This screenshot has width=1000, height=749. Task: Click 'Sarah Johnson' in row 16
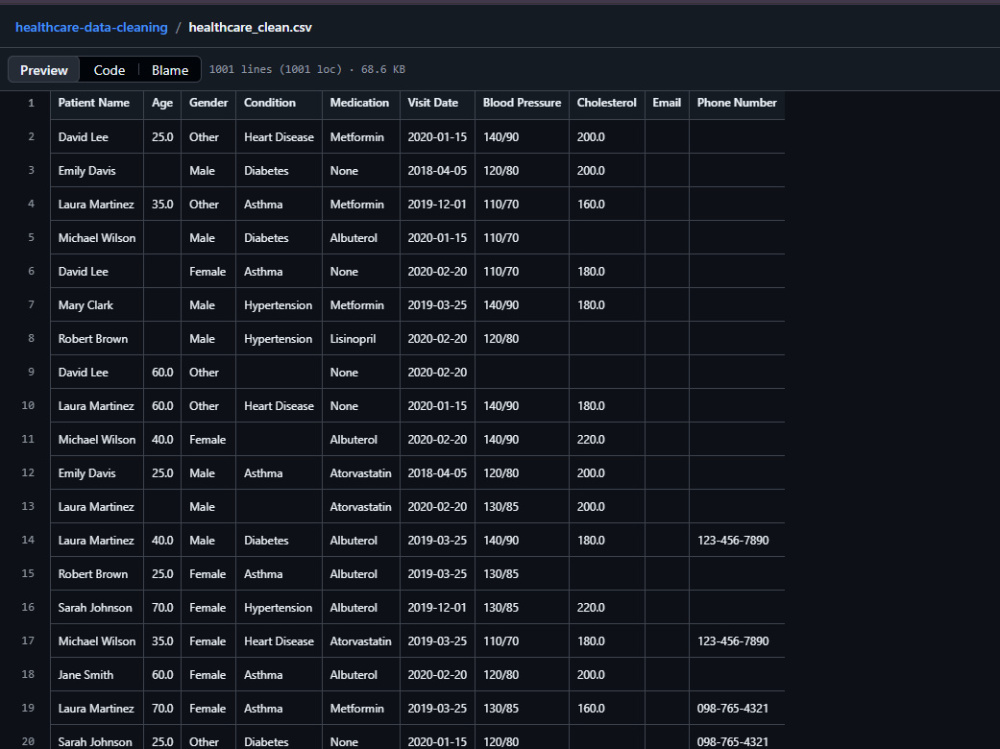click(x=95, y=608)
